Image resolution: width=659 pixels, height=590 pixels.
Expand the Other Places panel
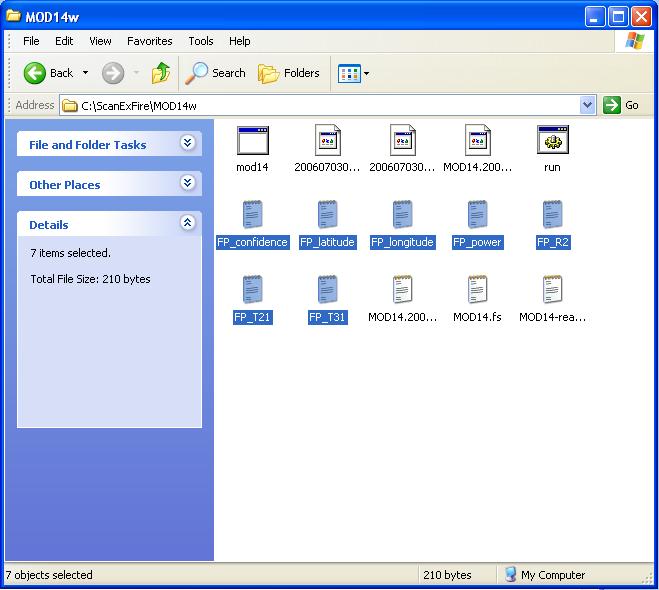188,183
